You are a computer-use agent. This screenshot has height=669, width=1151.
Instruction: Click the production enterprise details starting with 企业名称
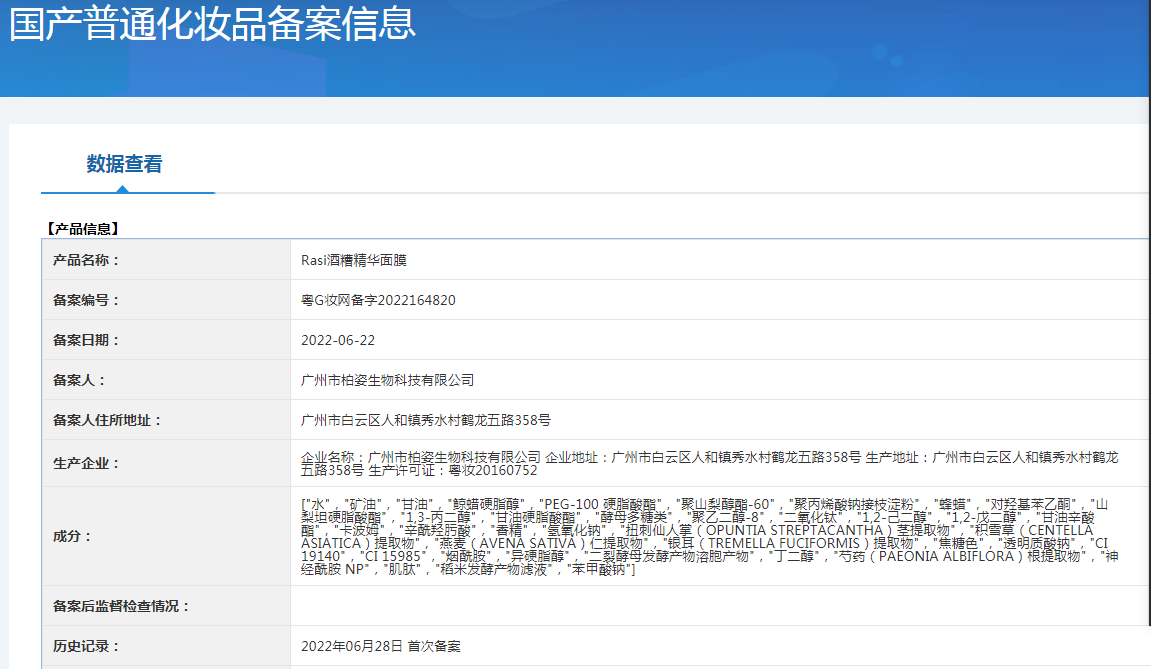pyautogui.click(x=710, y=463)
